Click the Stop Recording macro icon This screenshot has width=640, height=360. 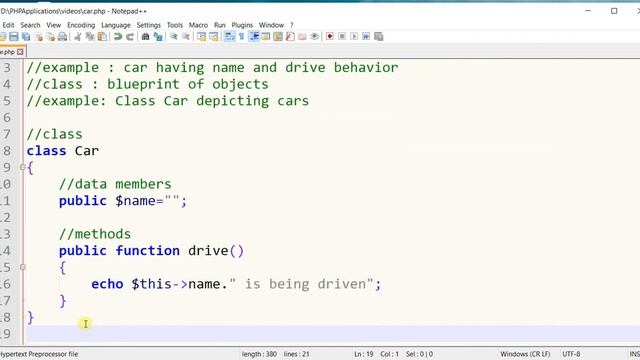point(342,37)
